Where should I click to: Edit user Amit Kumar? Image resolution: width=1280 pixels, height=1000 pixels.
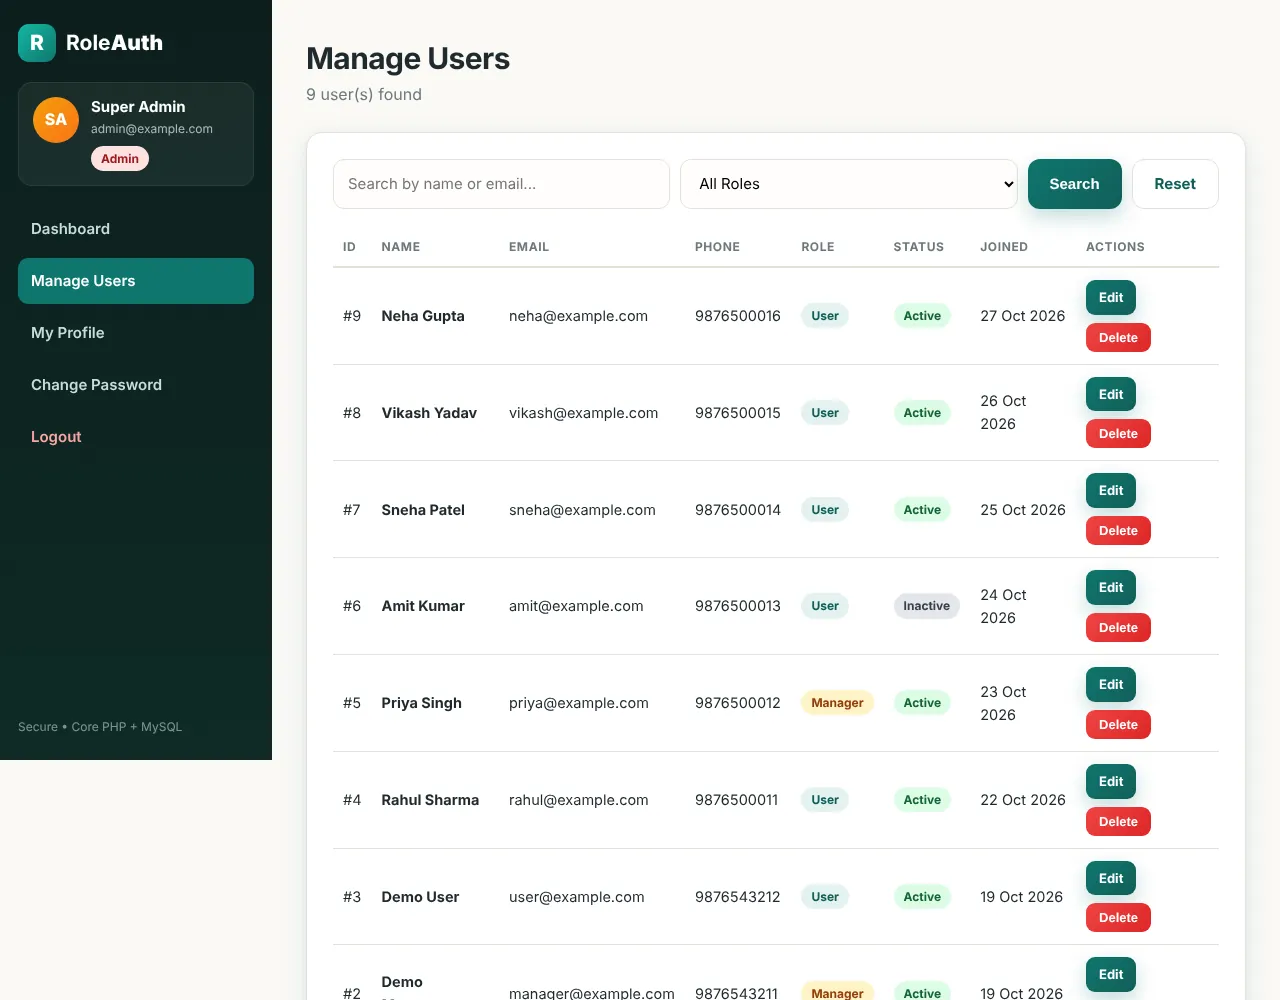click(x=1111, y=587)
